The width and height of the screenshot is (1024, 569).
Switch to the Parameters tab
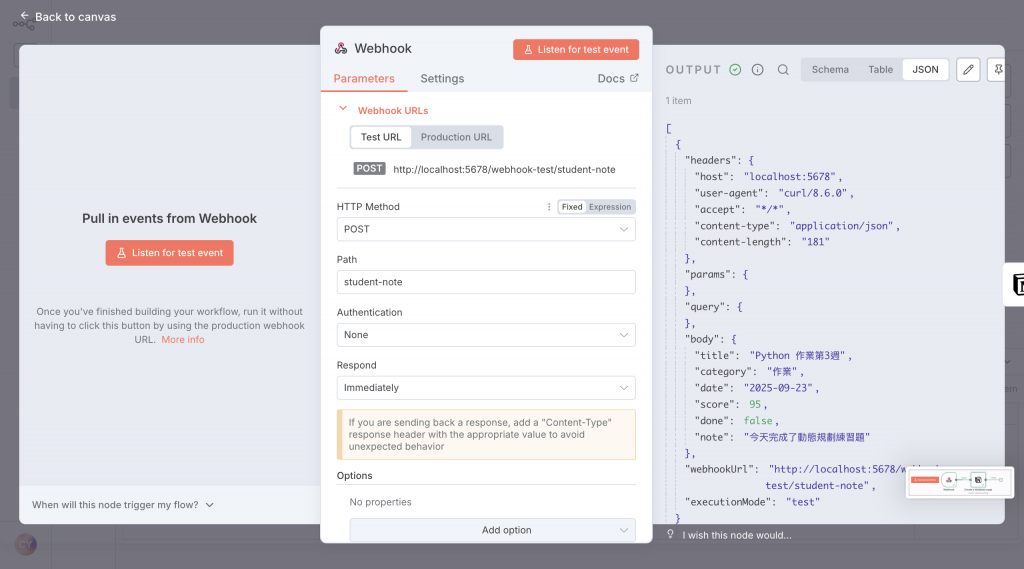pos(364,78)
